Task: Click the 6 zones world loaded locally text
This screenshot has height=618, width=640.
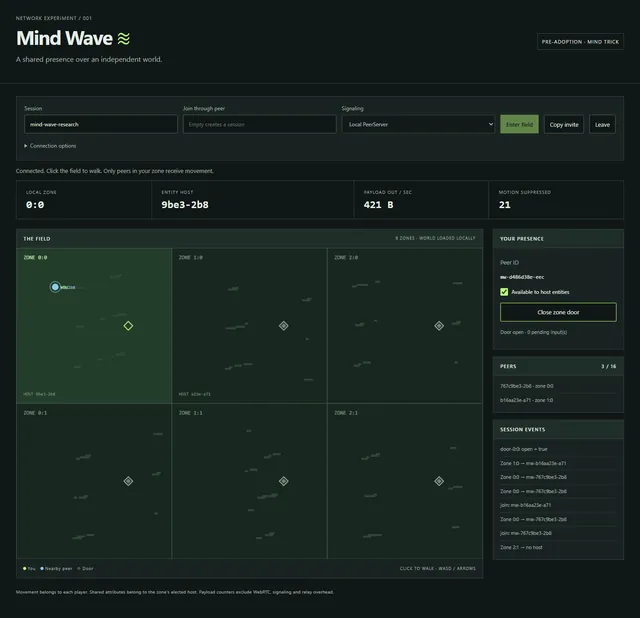Action: [435, 238]
